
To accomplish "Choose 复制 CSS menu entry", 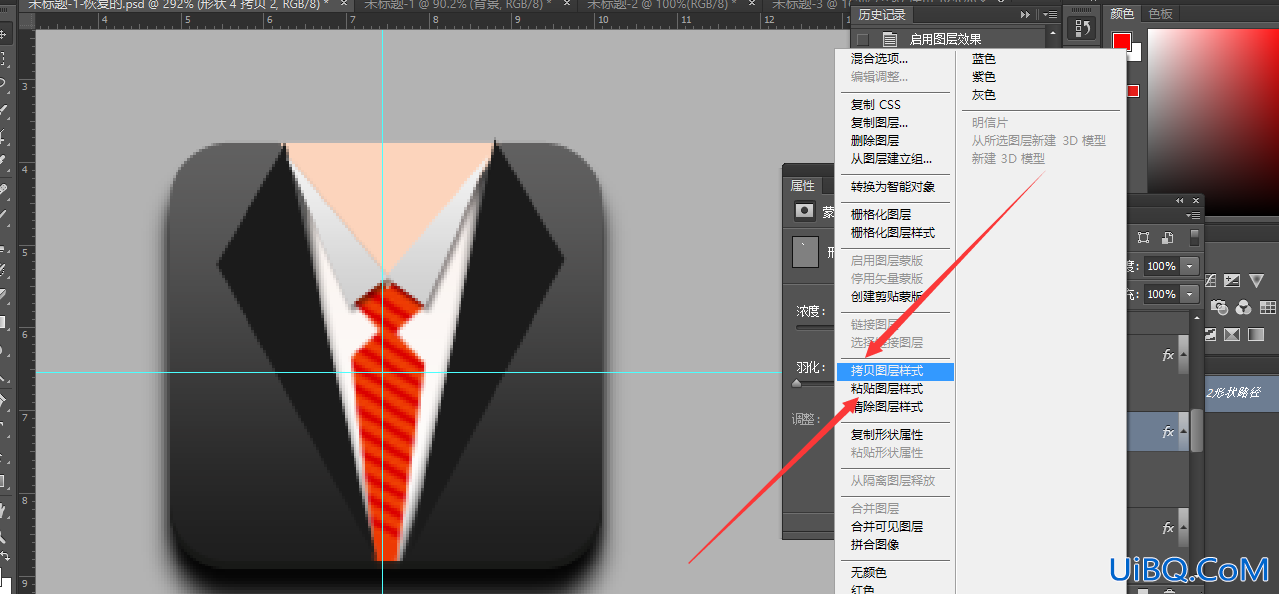I will pos(876,105).
